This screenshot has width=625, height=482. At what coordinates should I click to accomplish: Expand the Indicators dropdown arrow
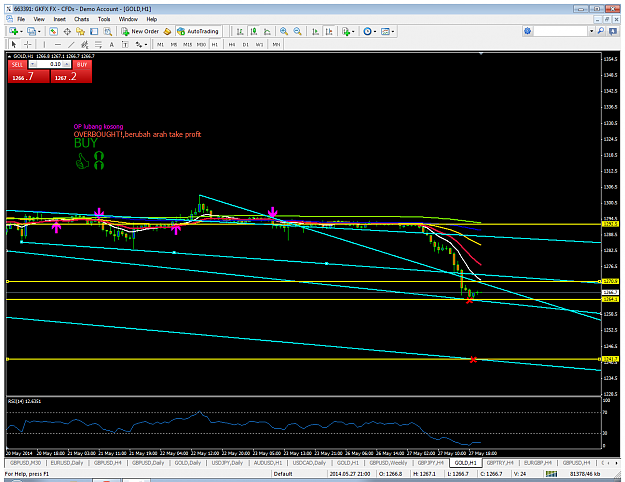[x=353, y=31]
